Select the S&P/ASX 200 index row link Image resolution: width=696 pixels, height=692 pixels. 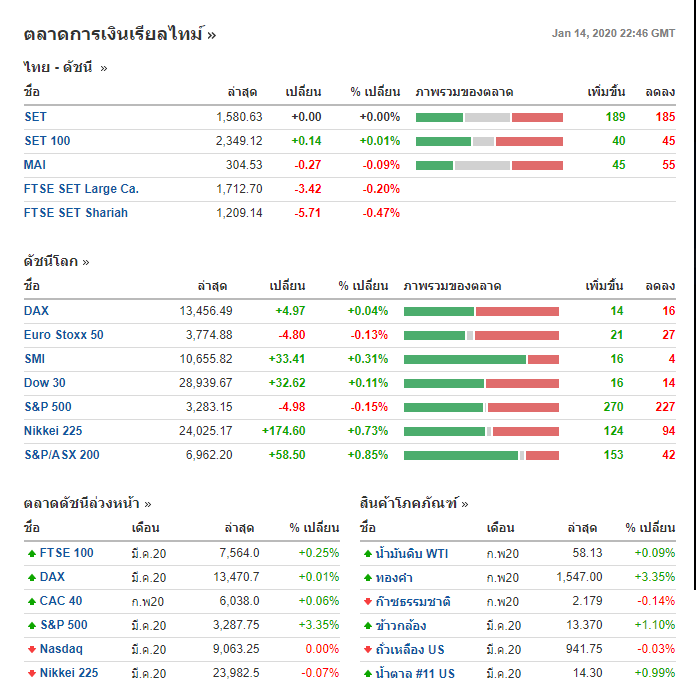point(62,455)
